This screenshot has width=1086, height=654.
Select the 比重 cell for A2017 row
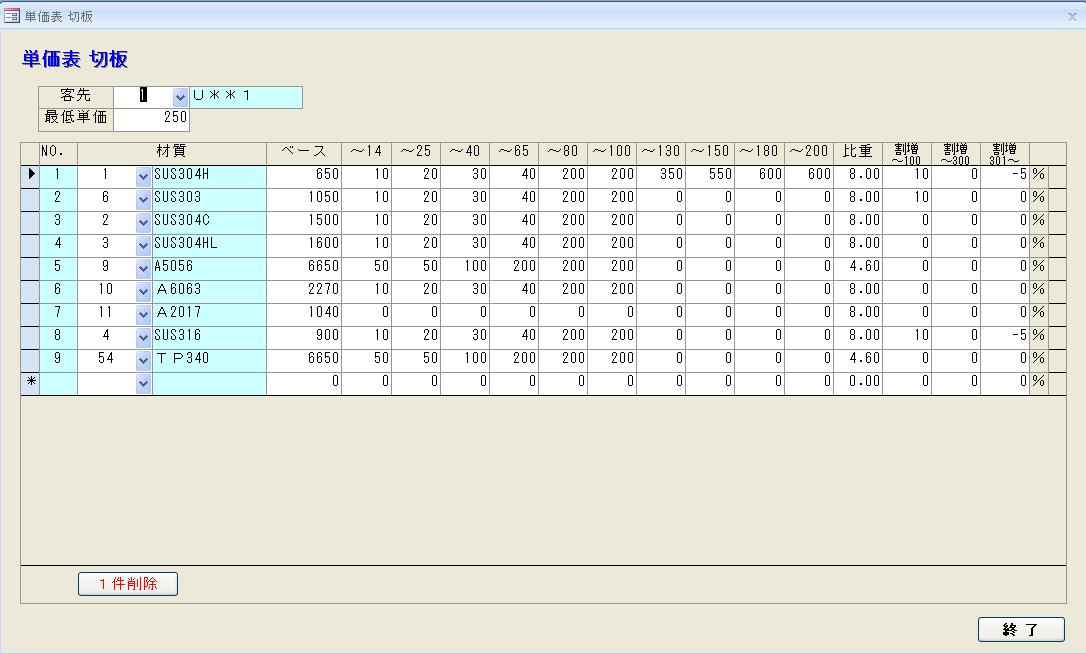(x=857, y=313)
